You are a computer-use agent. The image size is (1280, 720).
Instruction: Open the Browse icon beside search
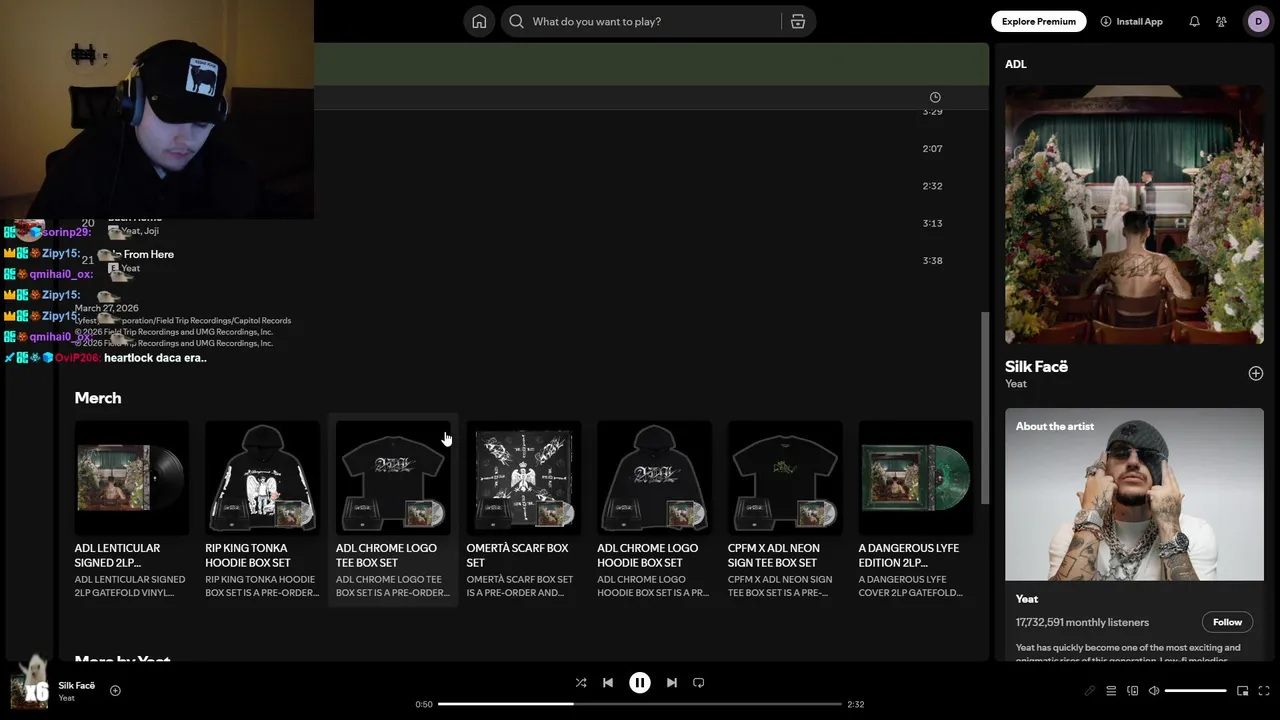(798, 21)
